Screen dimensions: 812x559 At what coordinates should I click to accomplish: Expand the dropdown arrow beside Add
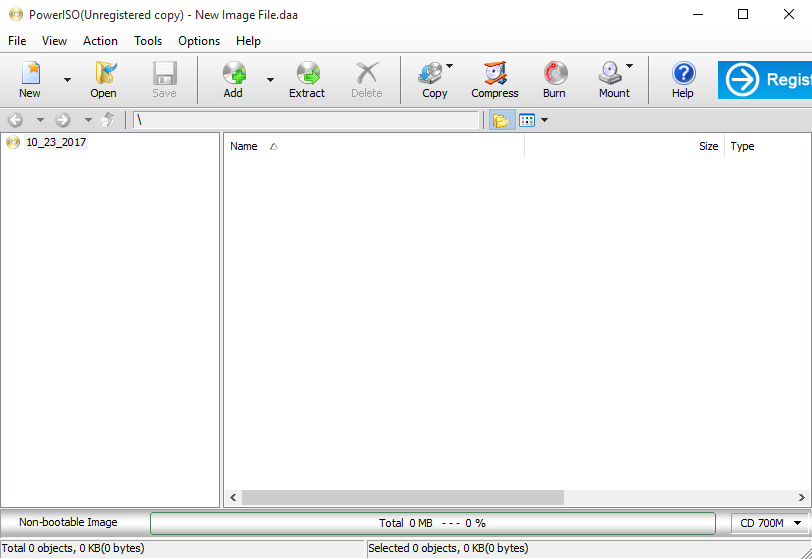click(270, 80)
